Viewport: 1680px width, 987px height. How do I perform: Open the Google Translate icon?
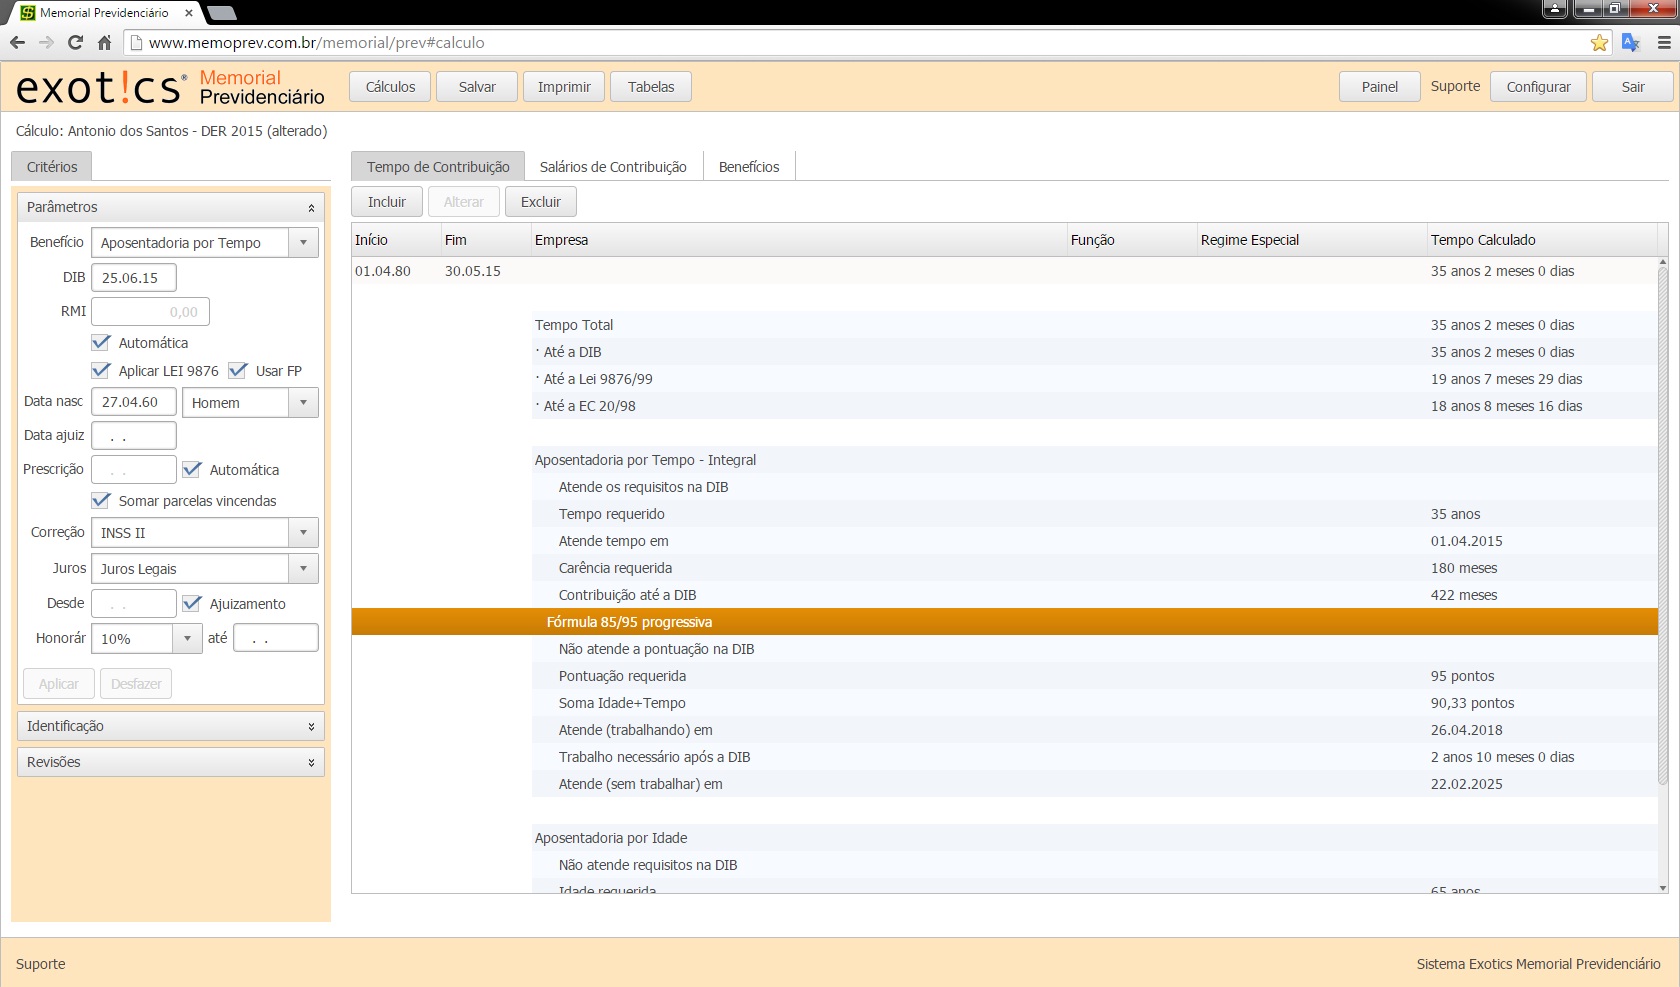pos(1630,42)
